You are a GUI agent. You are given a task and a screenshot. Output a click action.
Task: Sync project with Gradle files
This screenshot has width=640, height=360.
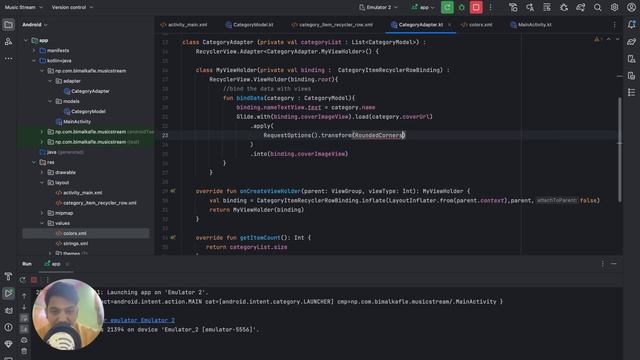tap(580, 7)
